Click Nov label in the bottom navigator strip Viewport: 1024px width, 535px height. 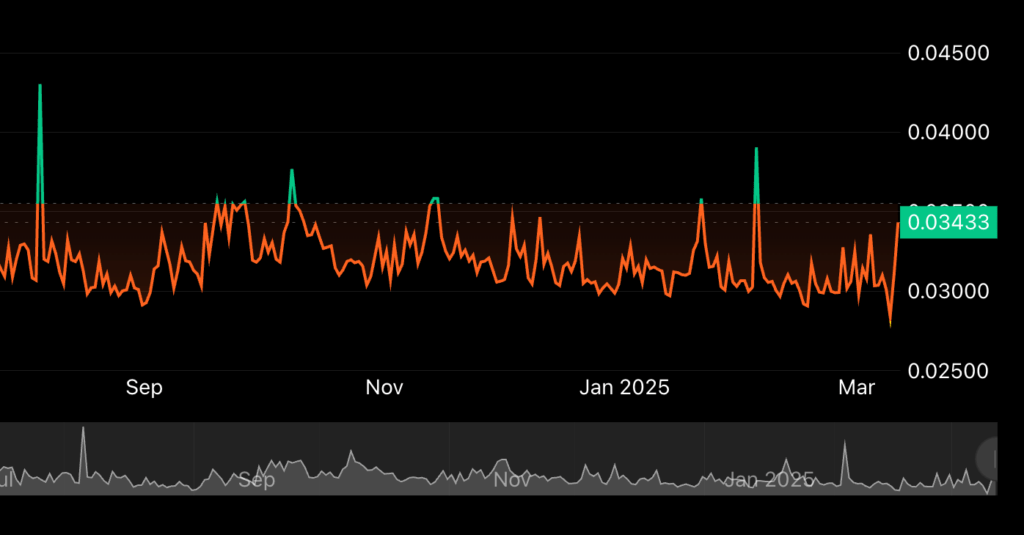pos(512,481)
